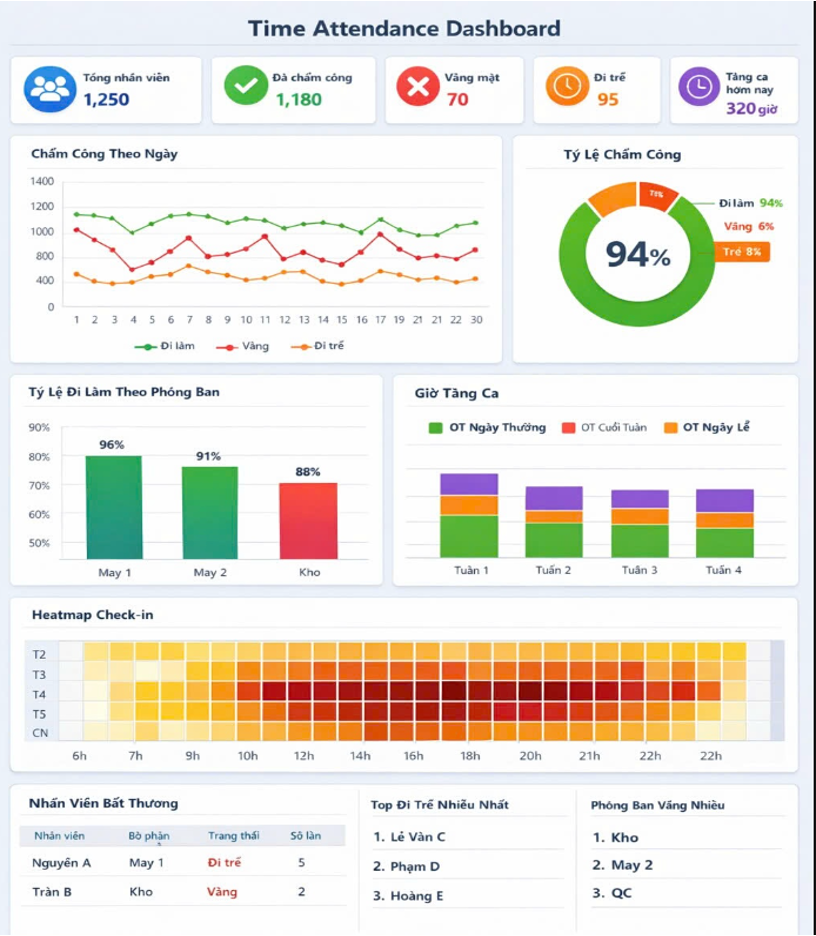Screen dimensions: 816x936
Task: Click the red X absent icon
Action: tap(418, 87)
